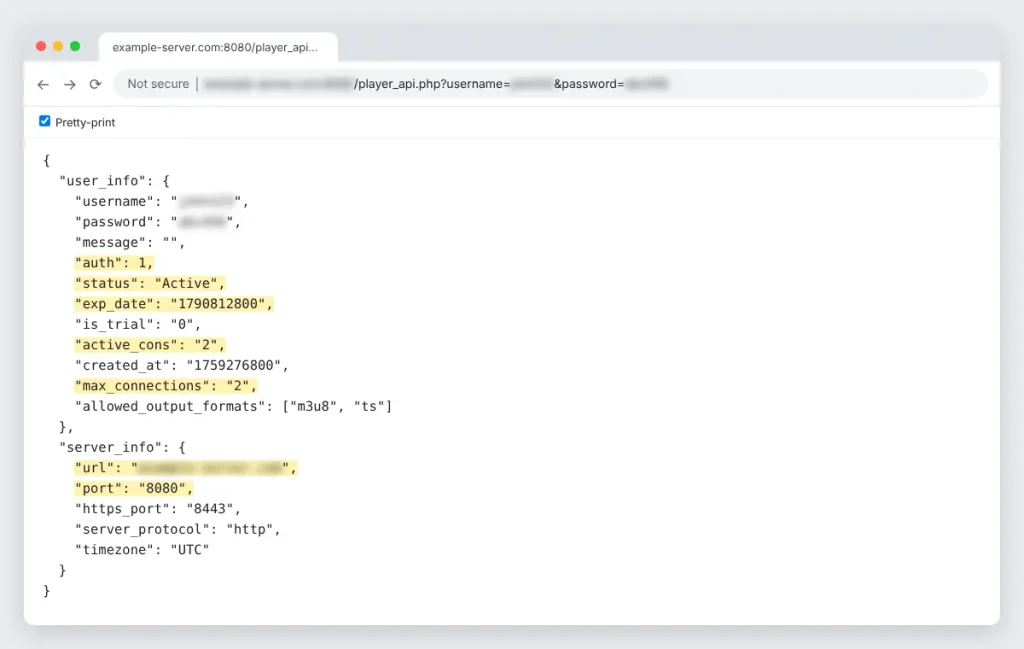The width and height of the screenshot is (1024, 649).
Task: Click the "ts" format value
Action: pyautogui.click(x=369, y=406)
